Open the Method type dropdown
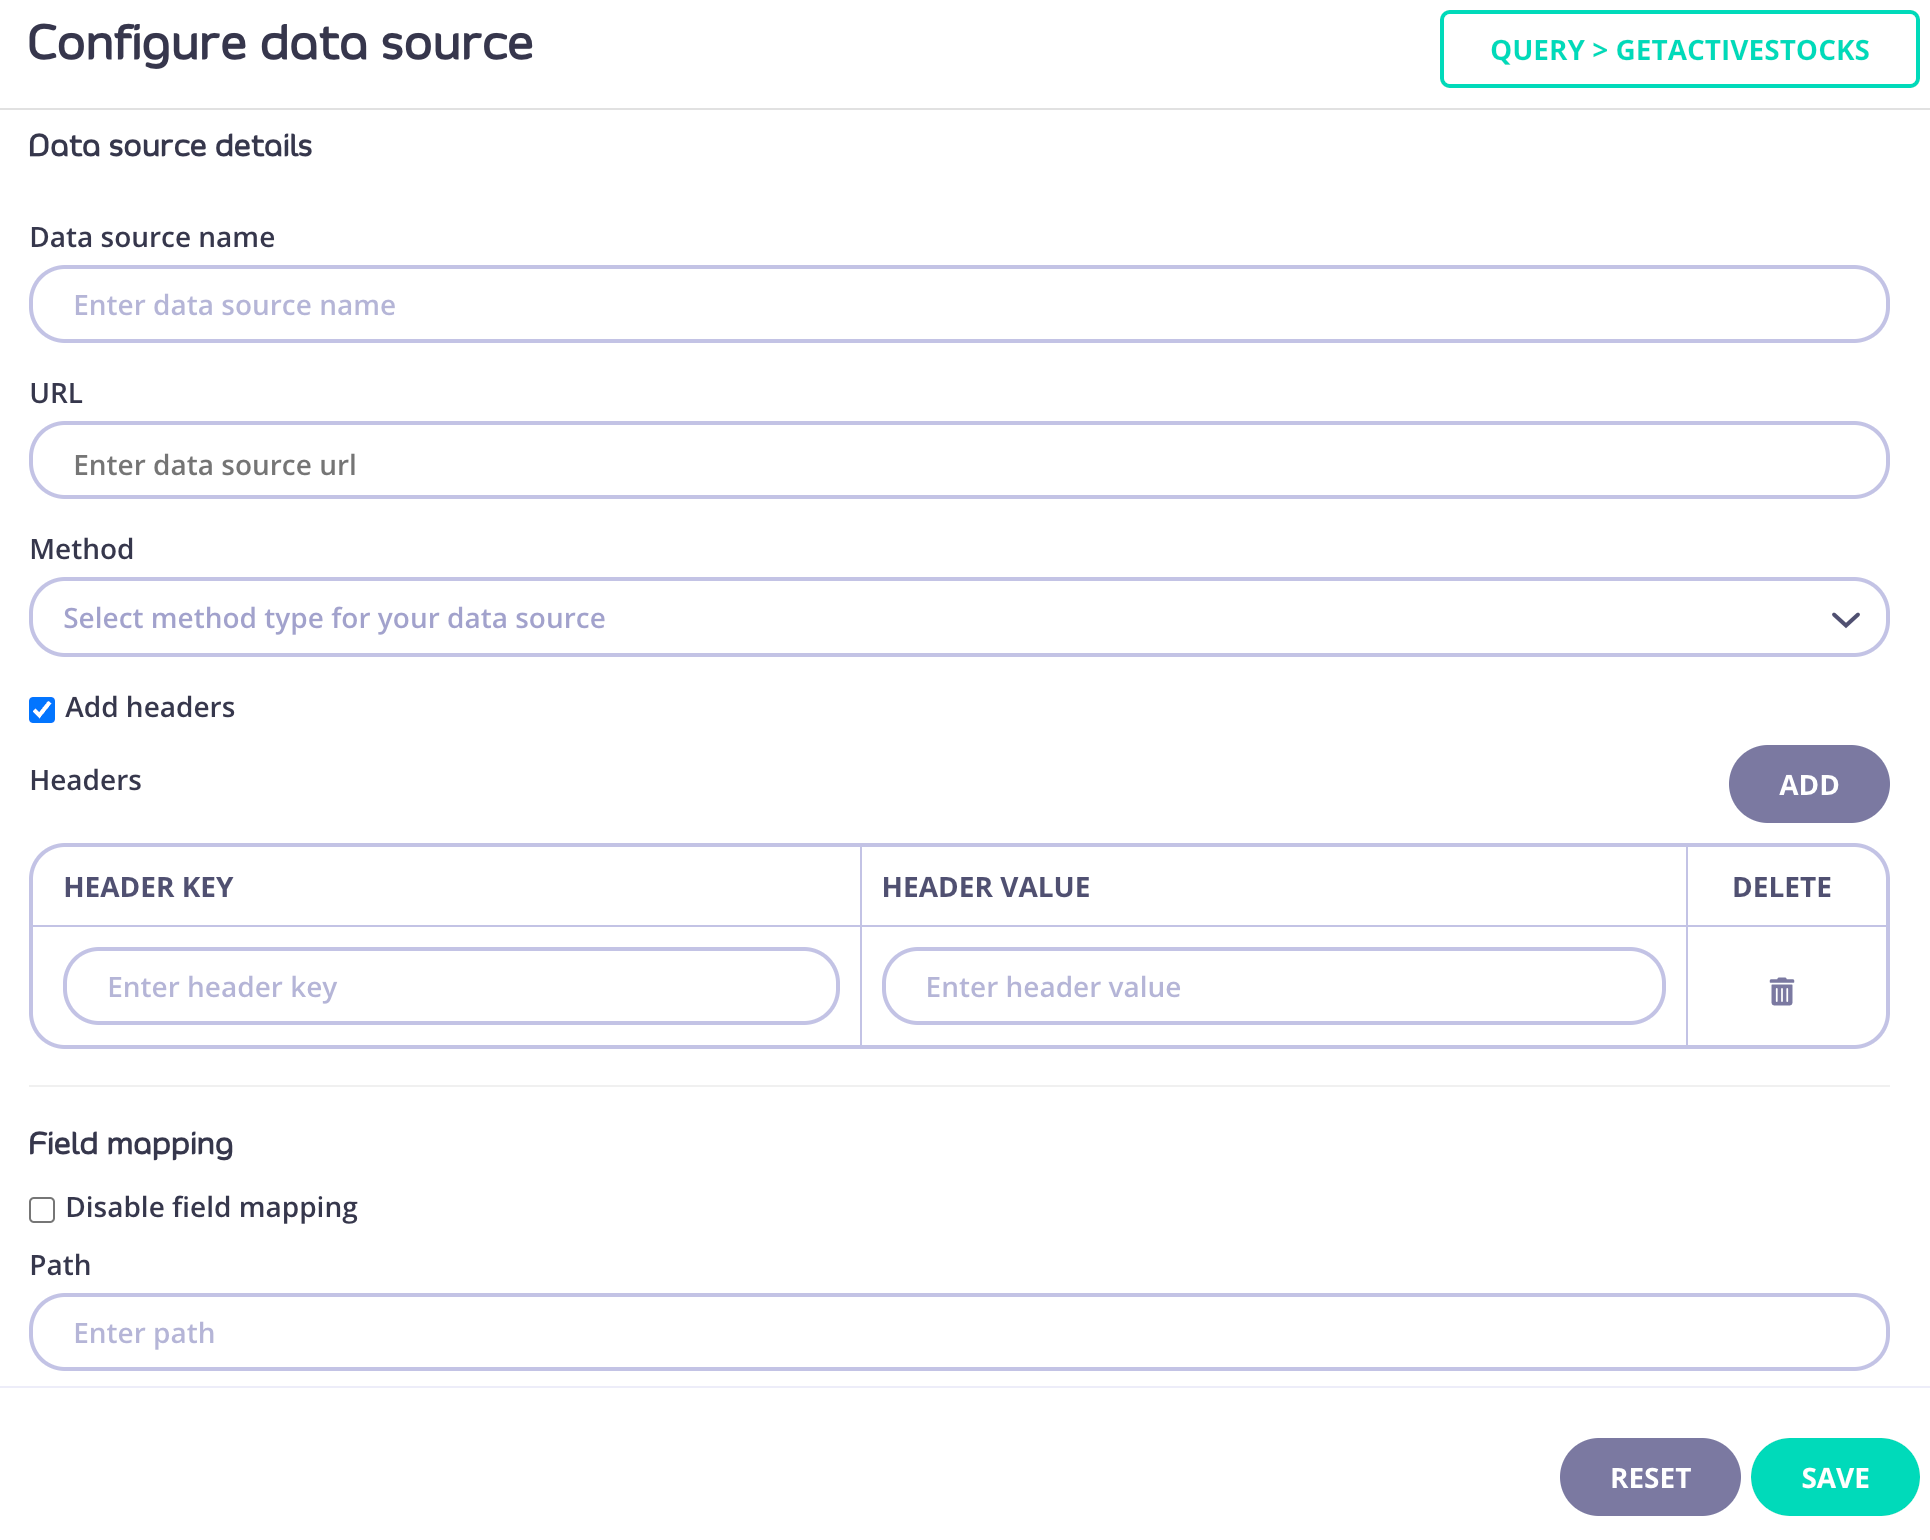 [958, 617]
